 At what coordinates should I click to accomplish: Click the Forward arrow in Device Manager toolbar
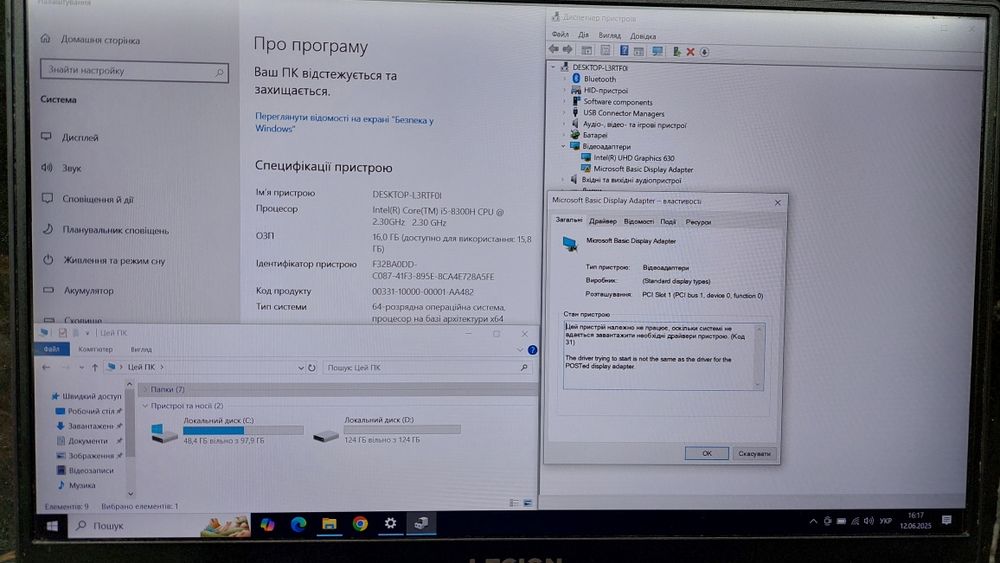coord(567,50)
